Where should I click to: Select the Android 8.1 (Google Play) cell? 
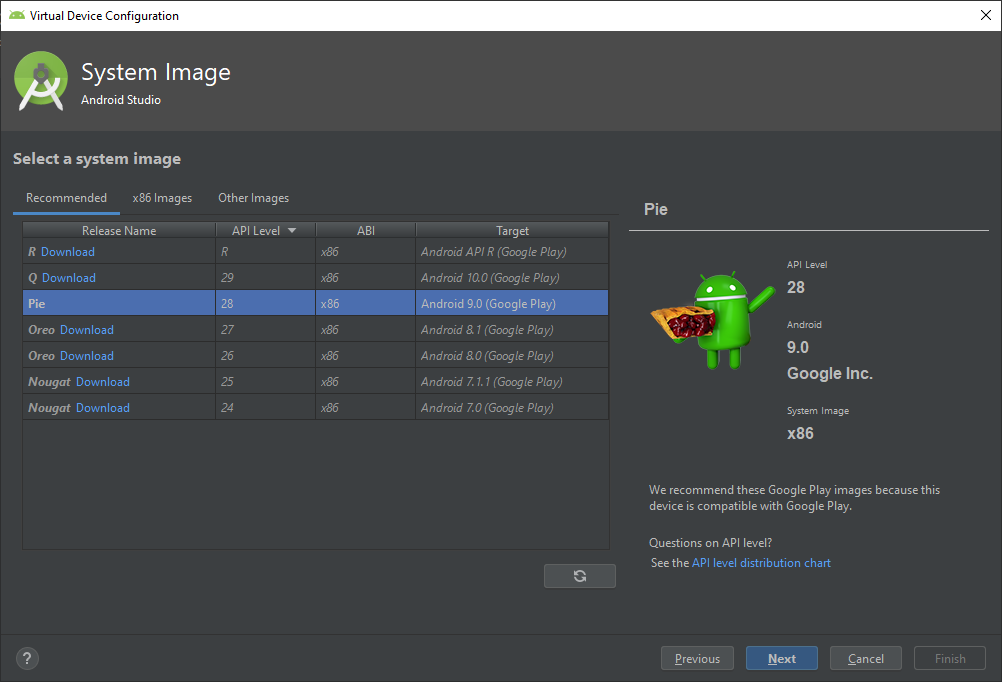point(512,330)
